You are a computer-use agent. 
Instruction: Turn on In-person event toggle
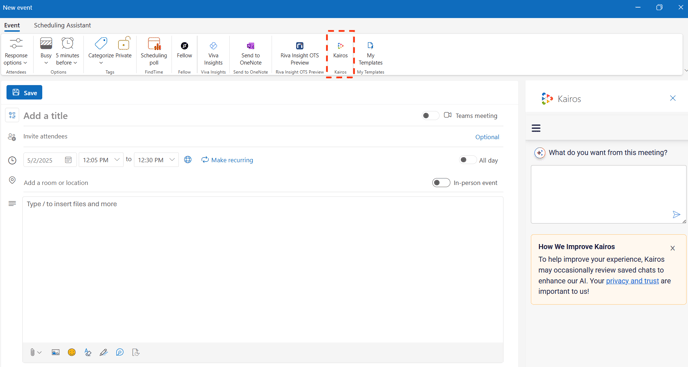[x=441, y=183]
